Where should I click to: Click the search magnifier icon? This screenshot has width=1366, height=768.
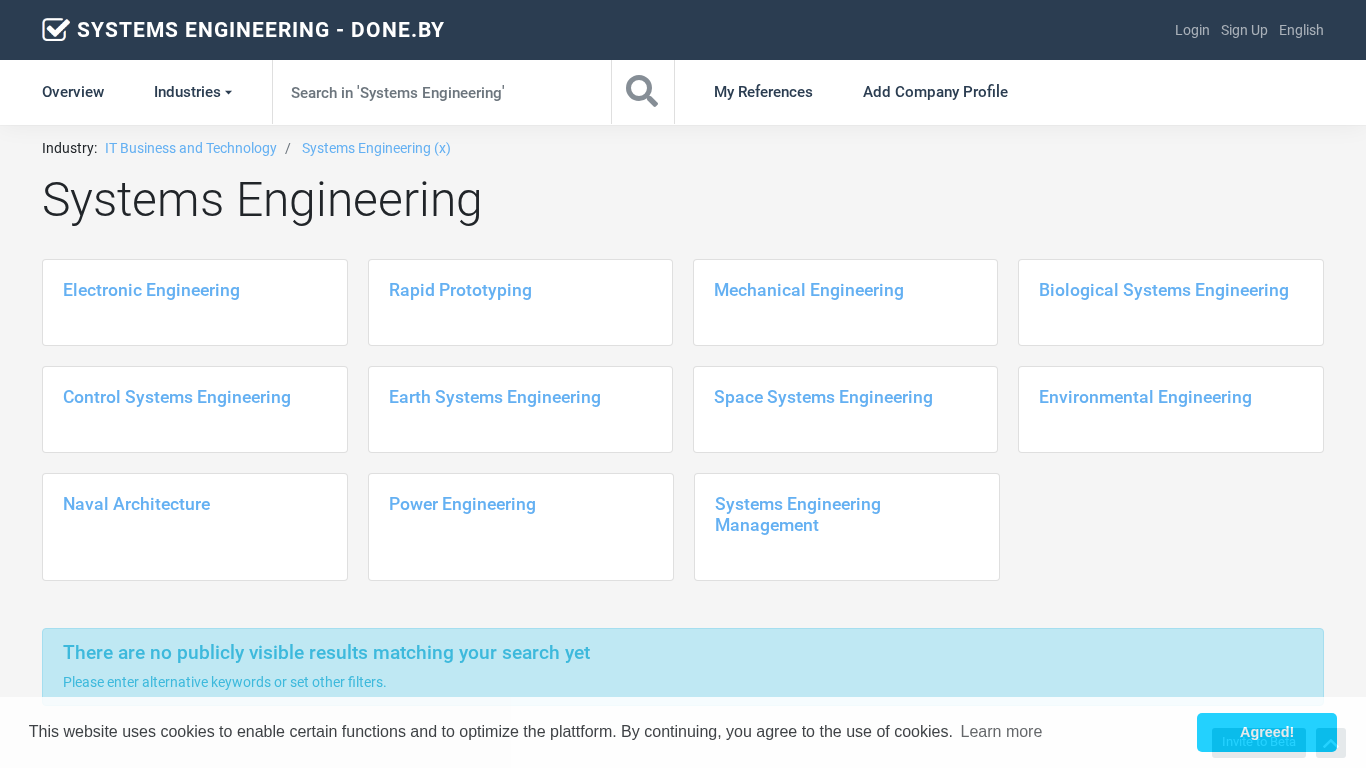pos(642,92)
